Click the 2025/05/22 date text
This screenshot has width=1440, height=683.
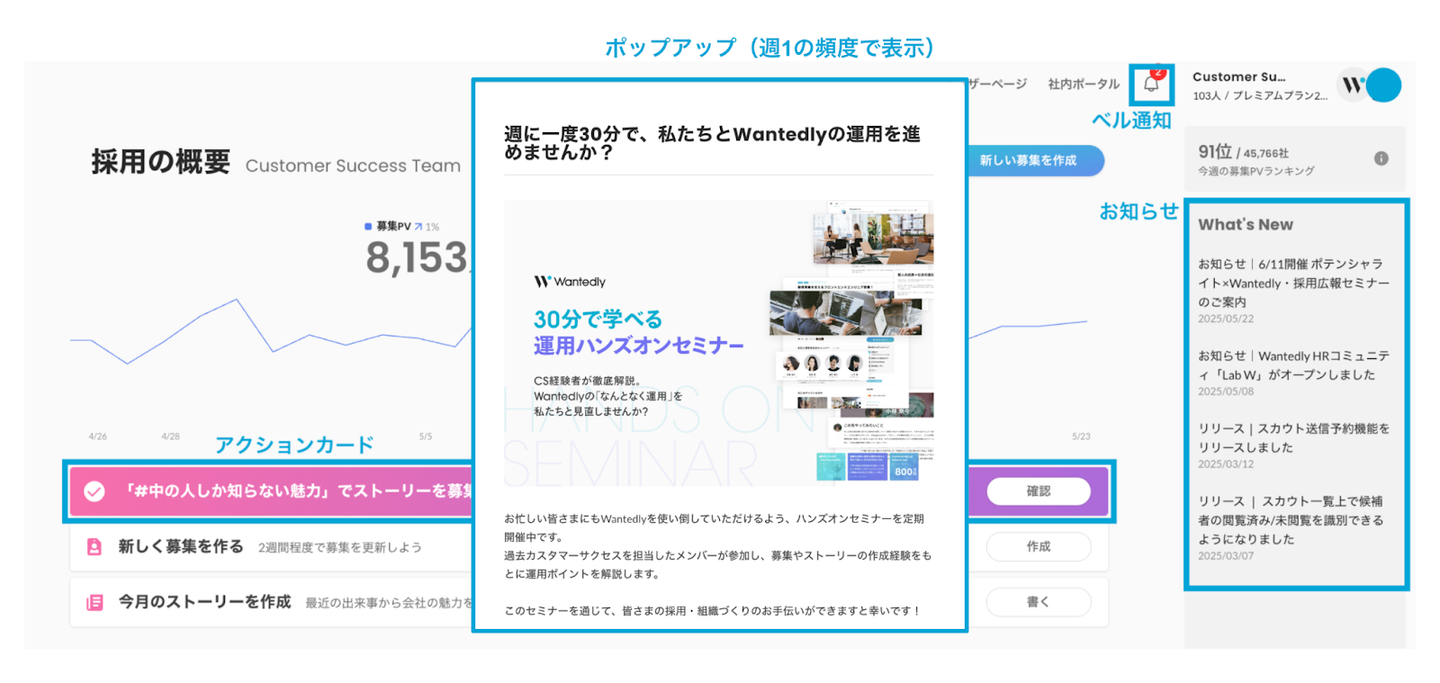[1226, 319]
